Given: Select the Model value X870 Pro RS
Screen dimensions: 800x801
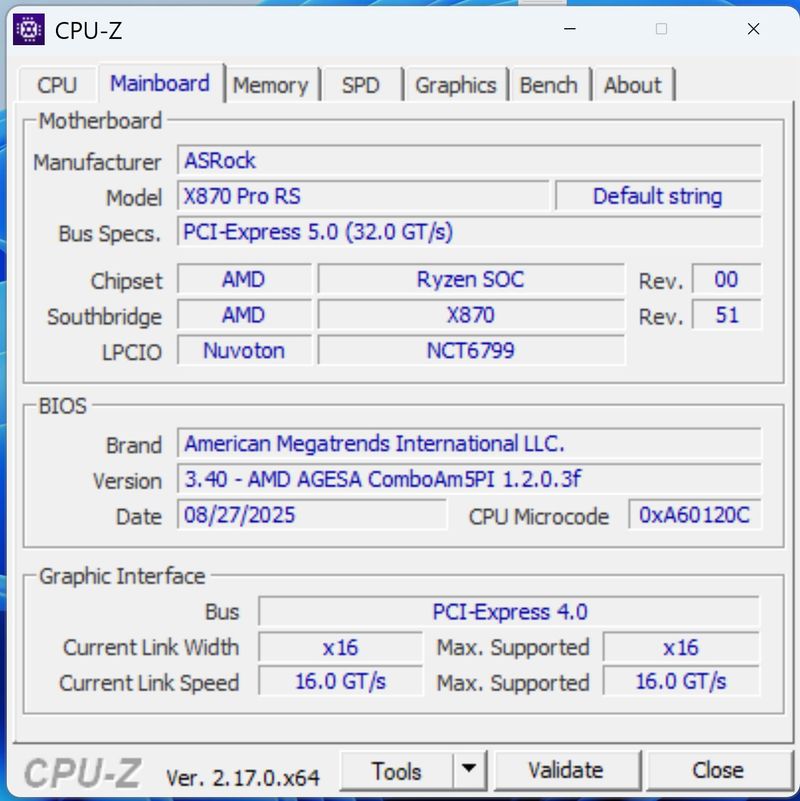Looking at the screenshot, I should tap(363, 196).
